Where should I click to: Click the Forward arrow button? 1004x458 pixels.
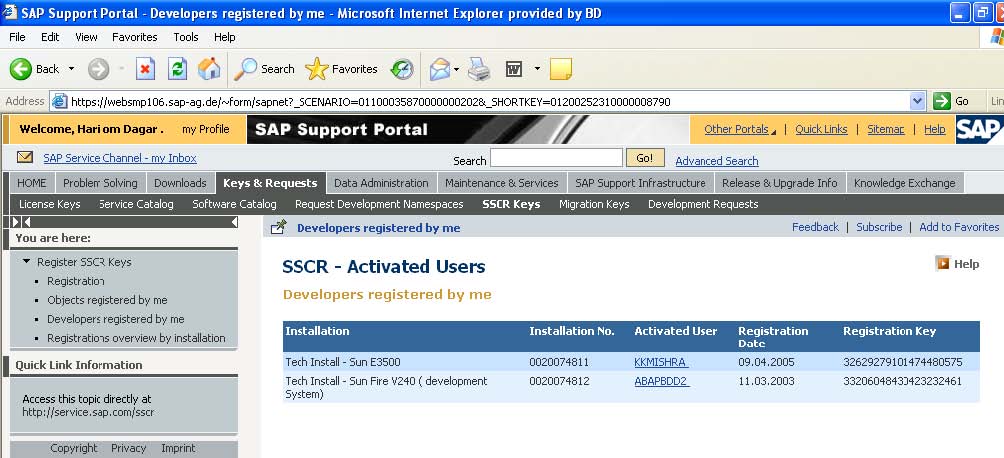coord(98,69)
